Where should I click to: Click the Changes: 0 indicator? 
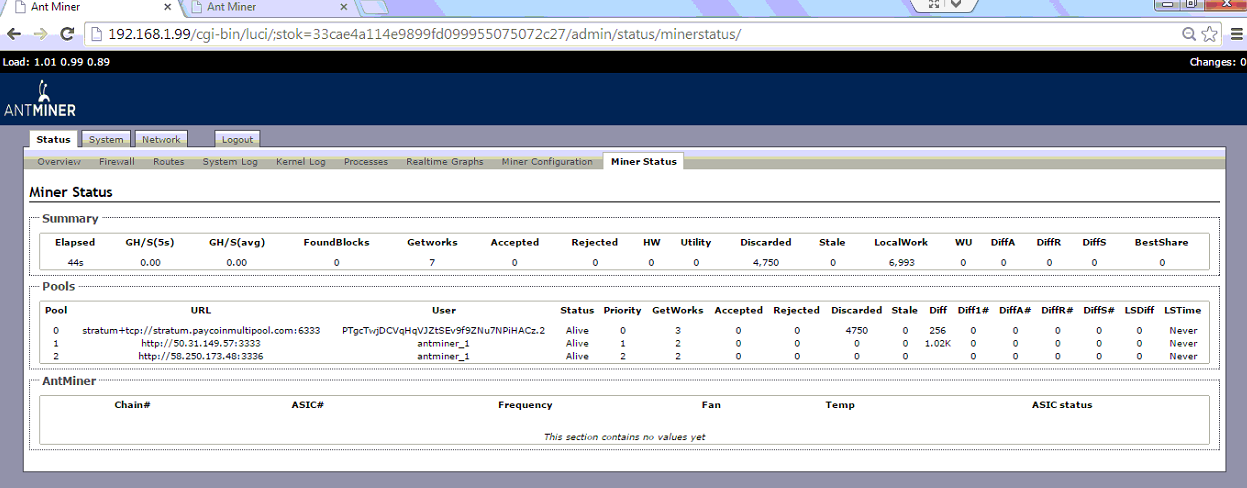click(1217, 61)
